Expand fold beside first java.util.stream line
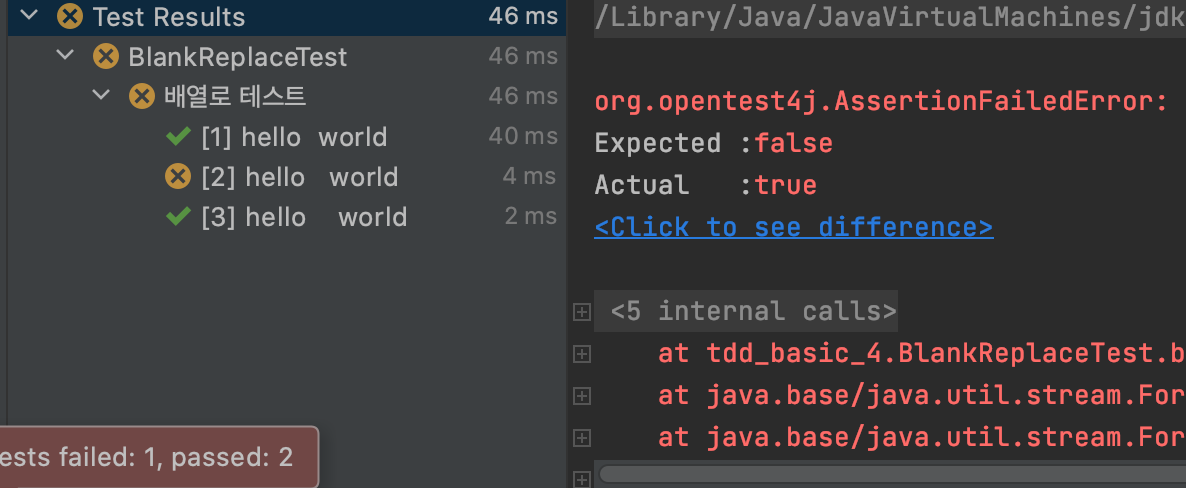 tap(582, 396)
